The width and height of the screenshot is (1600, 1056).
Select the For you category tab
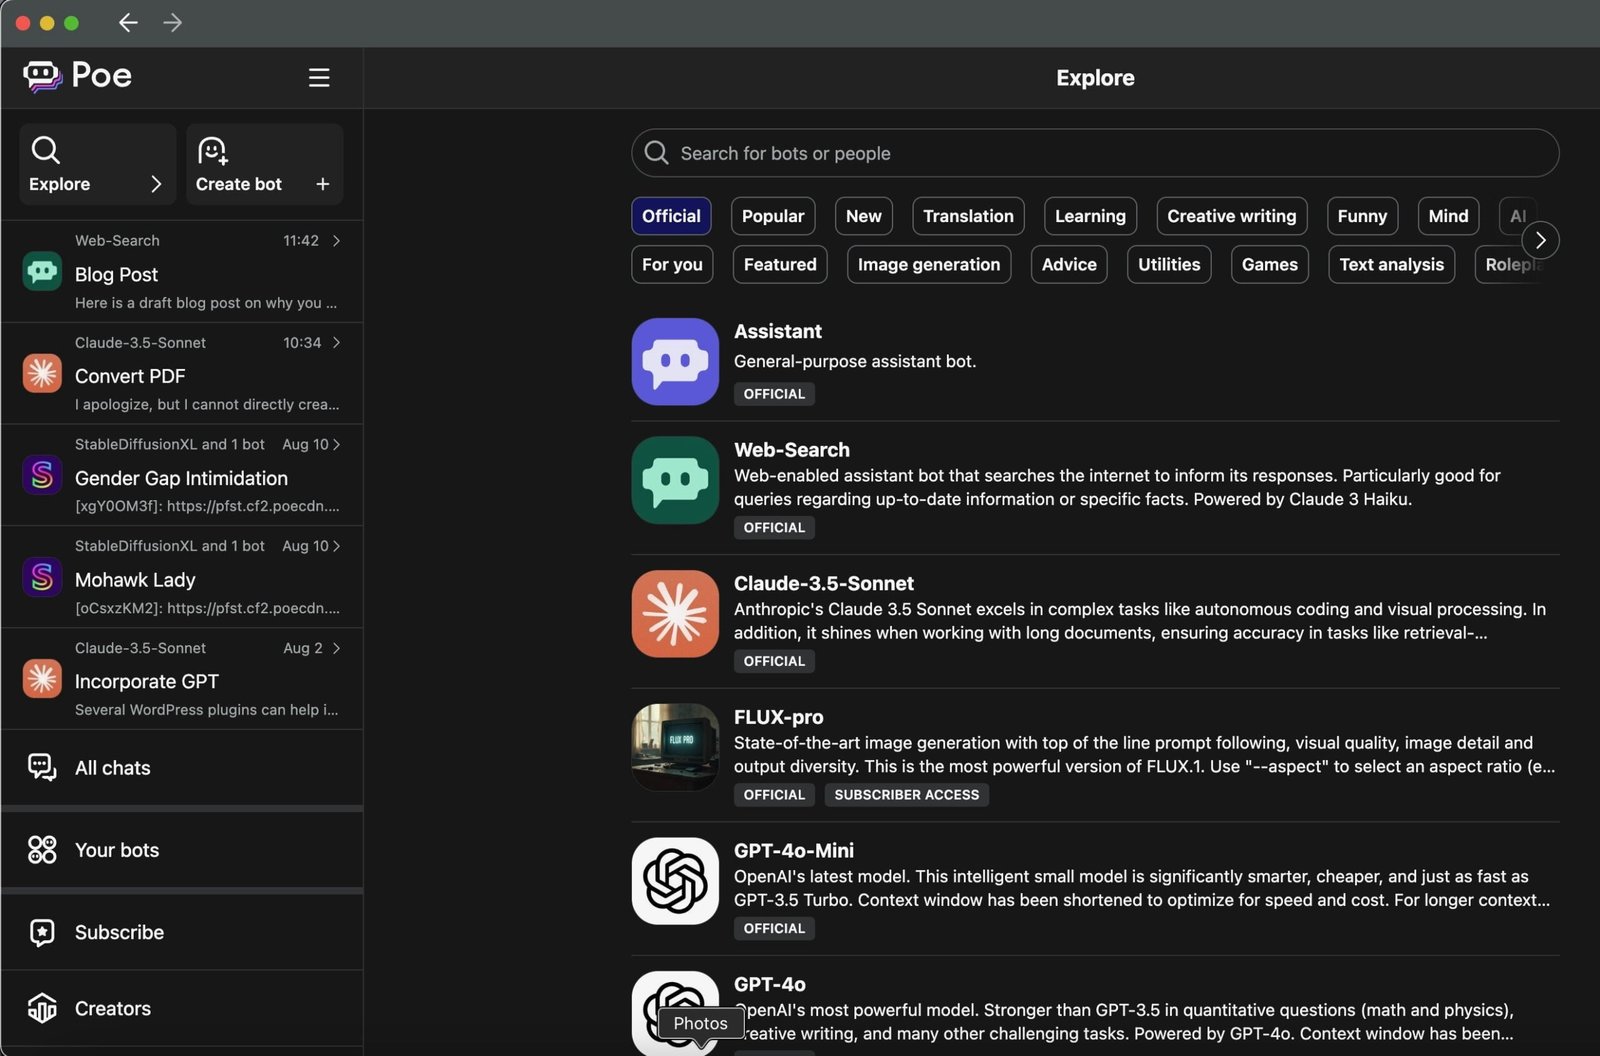click(672, 265)
